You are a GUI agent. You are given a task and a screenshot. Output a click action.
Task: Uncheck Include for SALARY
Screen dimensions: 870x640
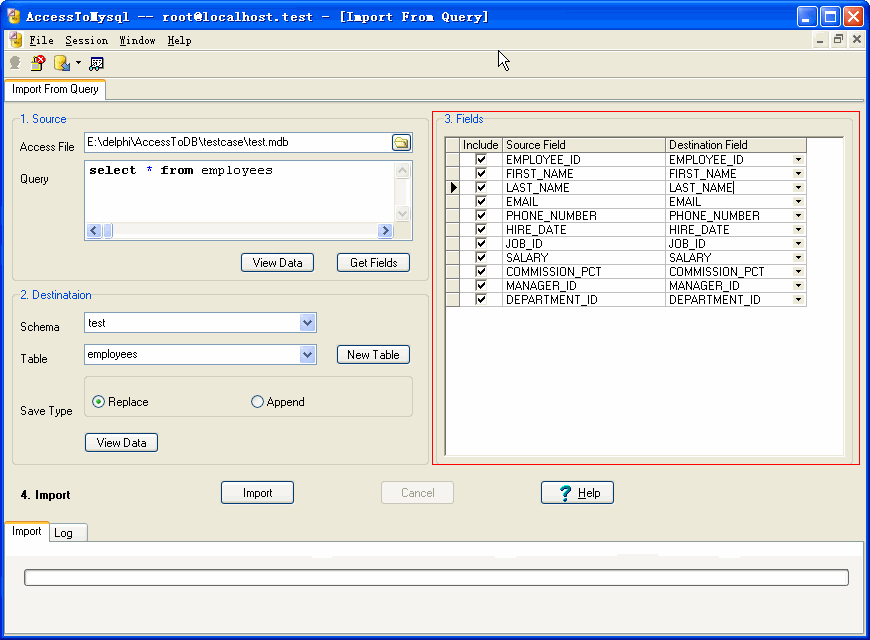[x=481, y=258]
